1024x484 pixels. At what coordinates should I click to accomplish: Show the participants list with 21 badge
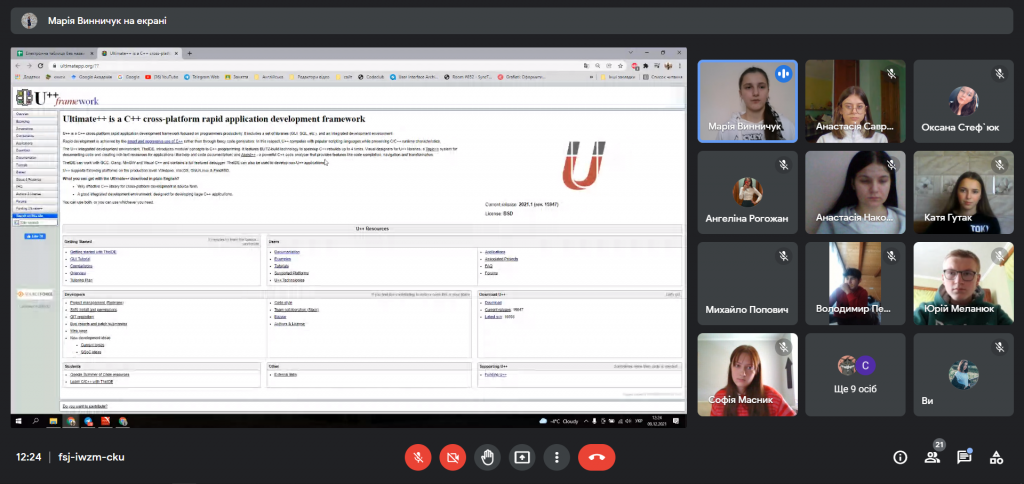click(x=932, y=457)
